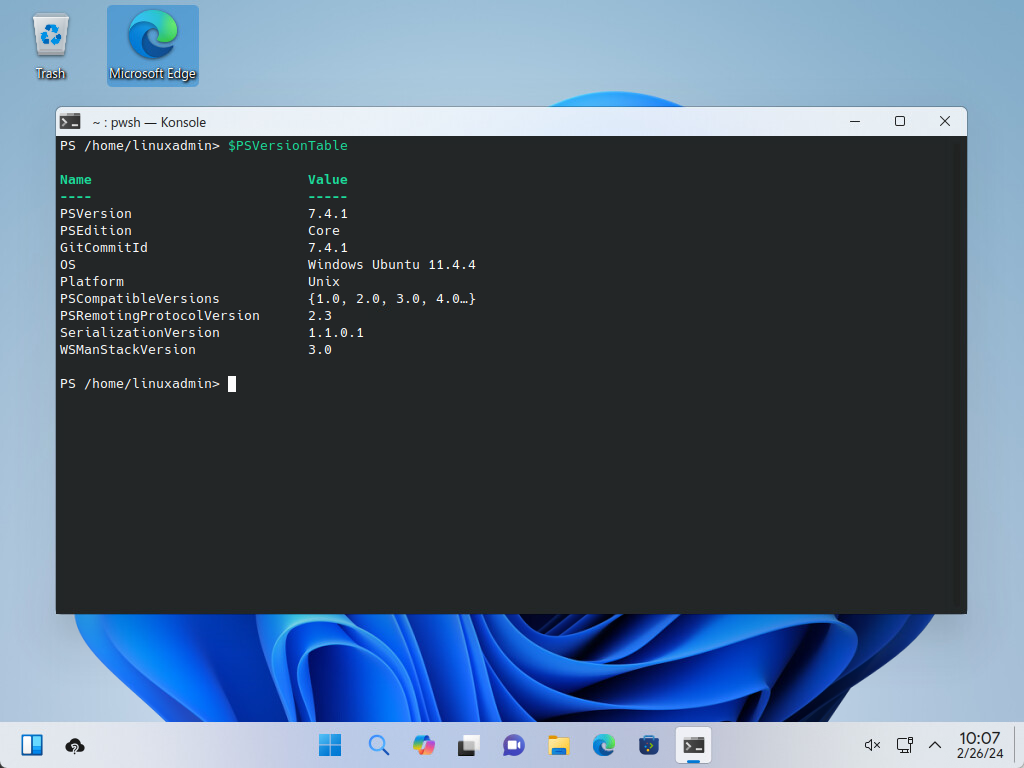Open File Explorer from the taskbar
This screenshot has width=1024, height=768.
tap(558, 745)
